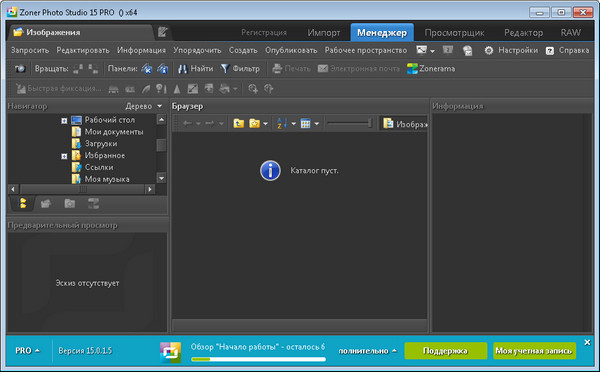Adjust the thumbnail size slider

[x=349, y=124]
